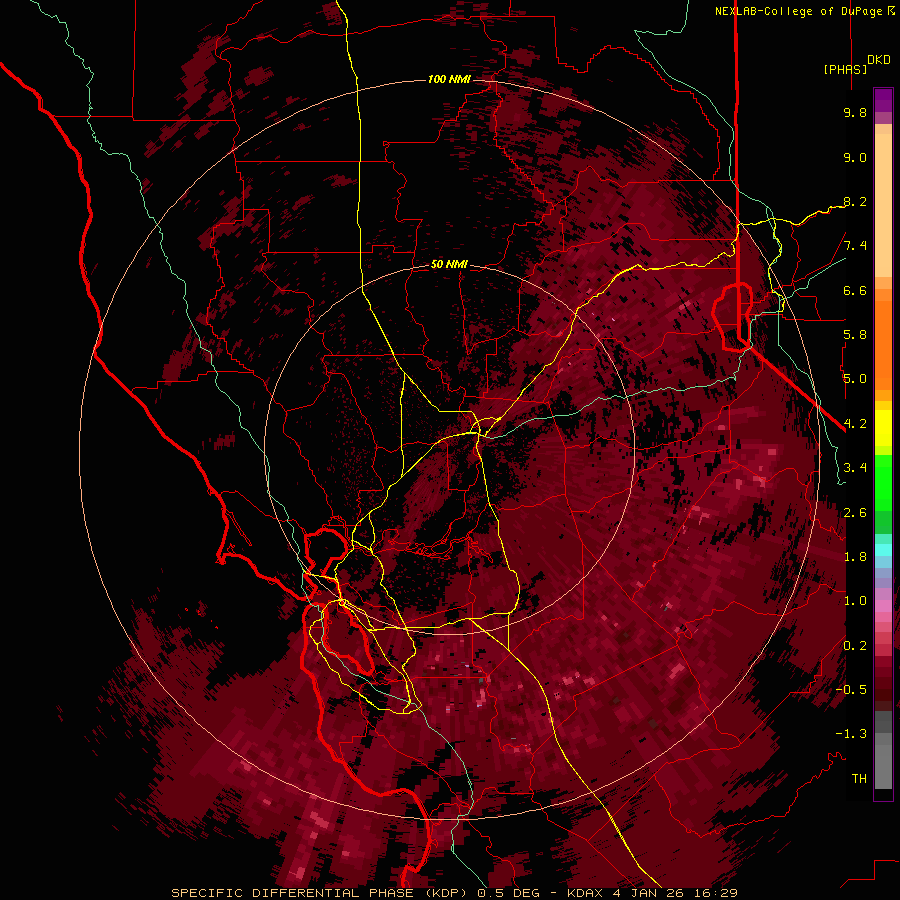Click the NEXLAB-College of DuPage header text
The width and height of the screenshot is (900, 900).
798,11
